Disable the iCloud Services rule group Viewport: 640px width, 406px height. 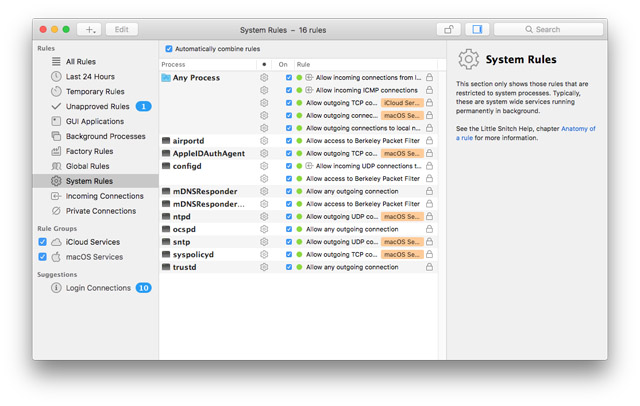42,242
